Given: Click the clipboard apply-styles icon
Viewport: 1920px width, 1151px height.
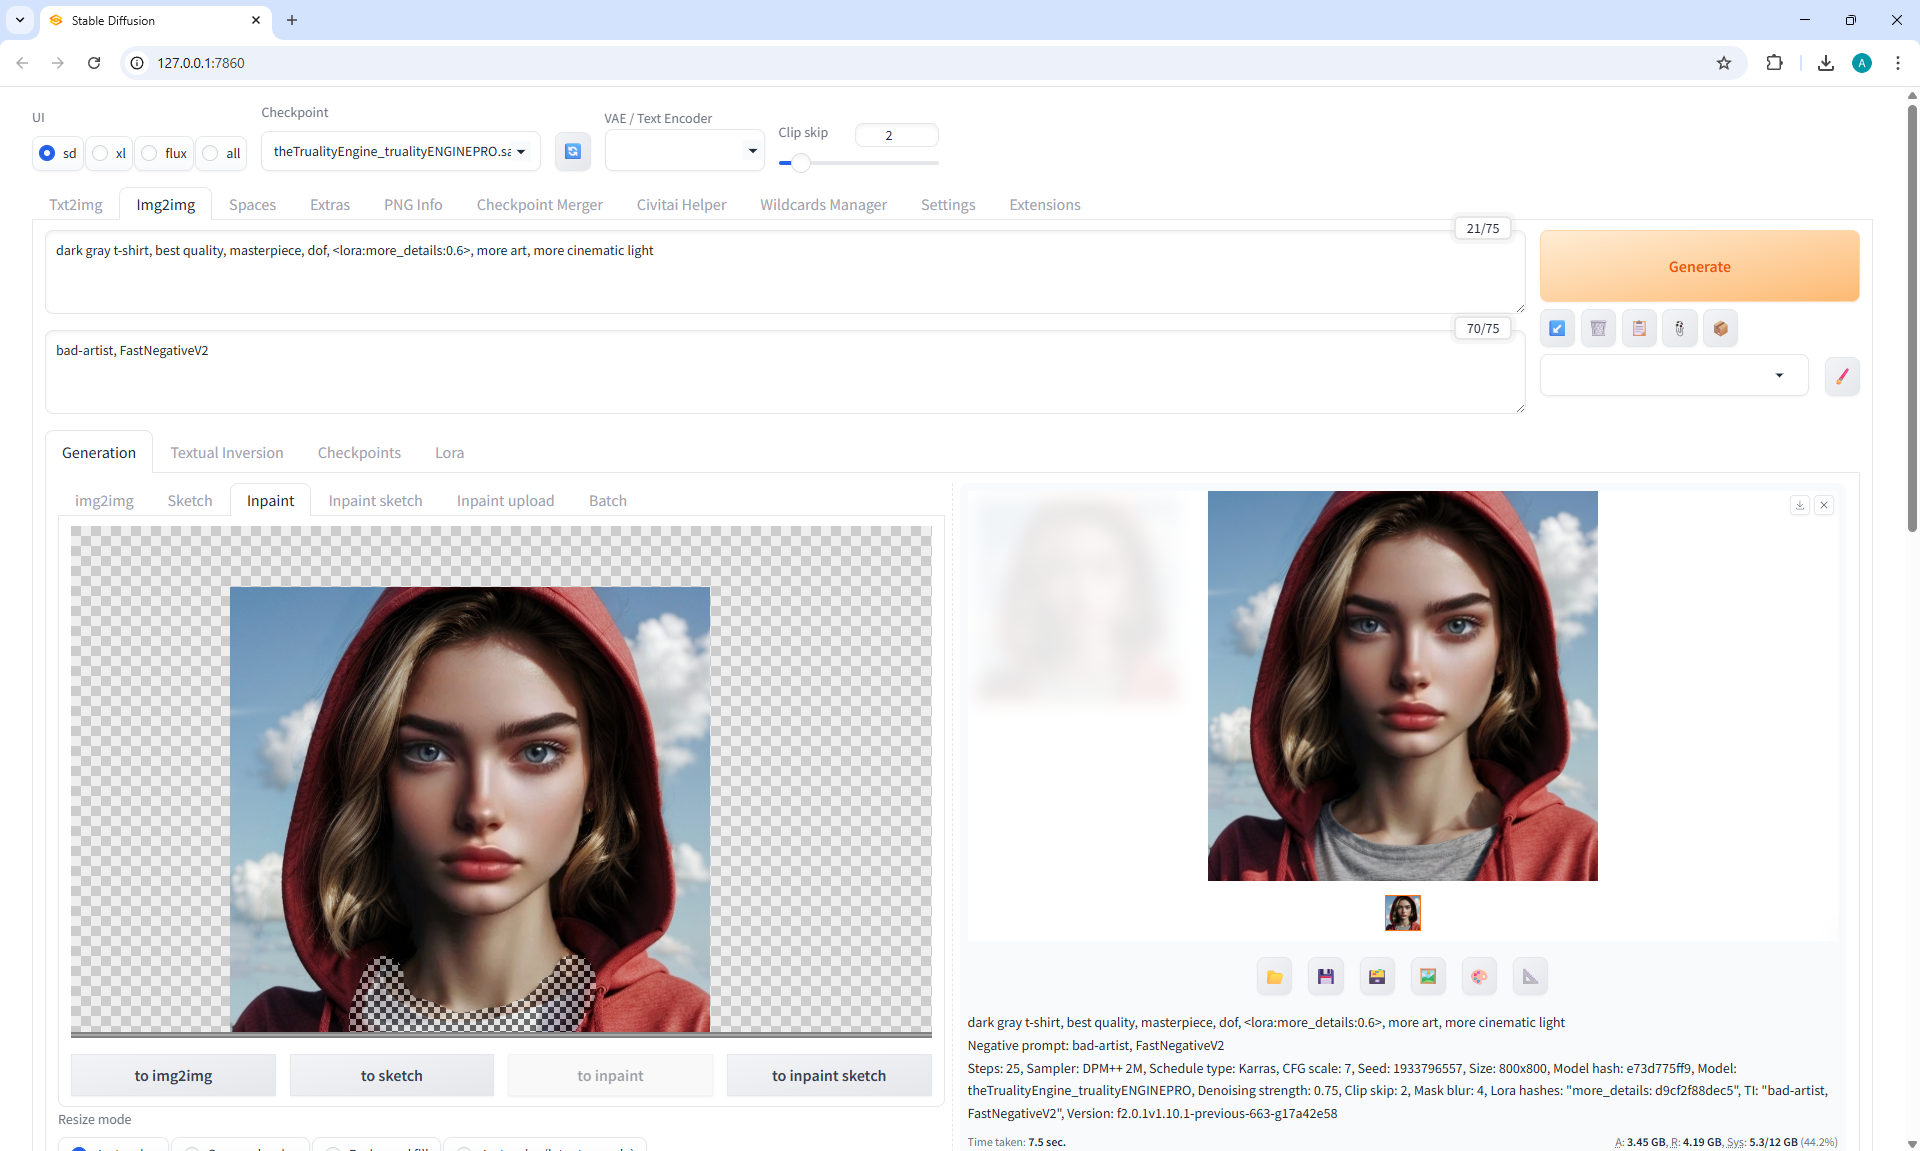Looking at the screenshot, I should (1639, 328).
